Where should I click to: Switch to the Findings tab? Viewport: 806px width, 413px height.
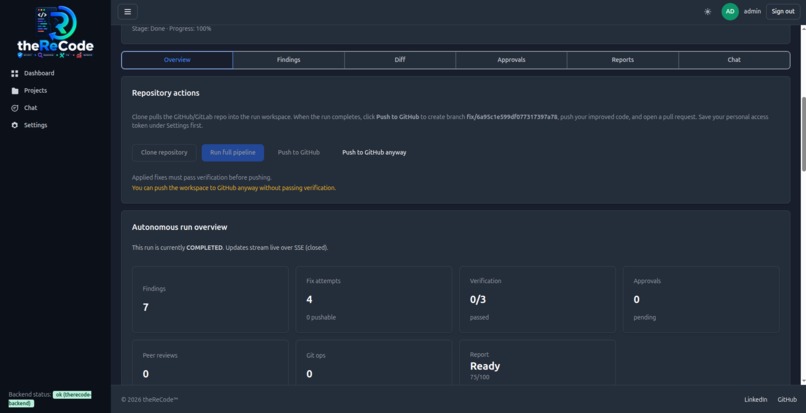point(288,60)
